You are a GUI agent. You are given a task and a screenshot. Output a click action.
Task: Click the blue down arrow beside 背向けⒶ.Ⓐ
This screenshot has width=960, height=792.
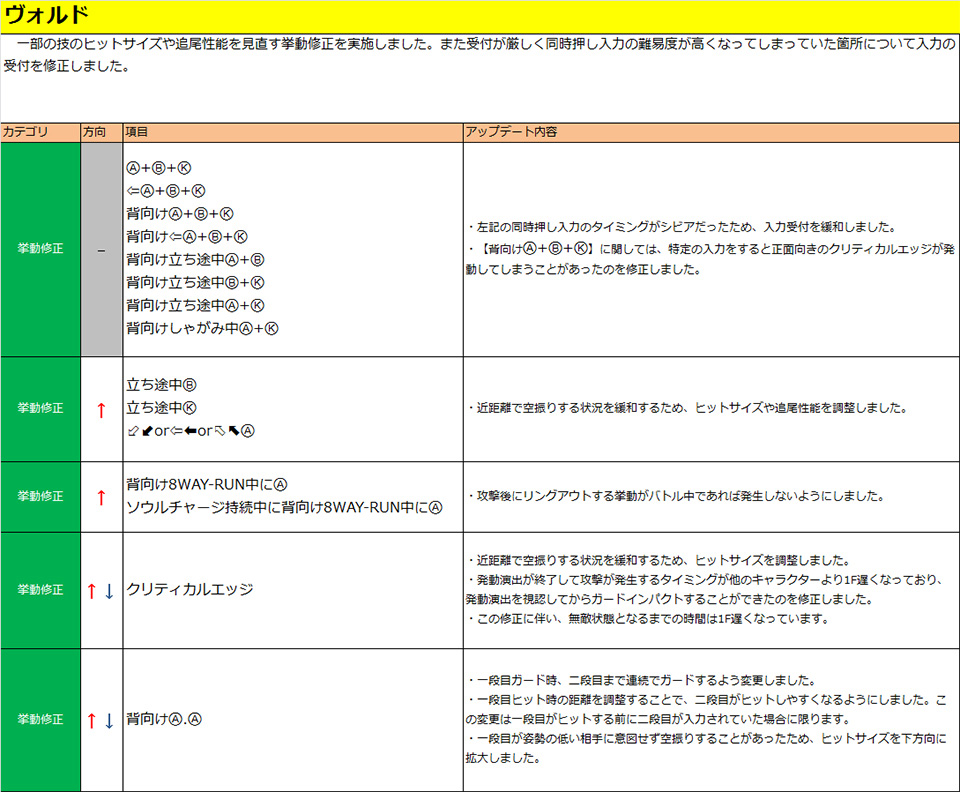(109, 720)
